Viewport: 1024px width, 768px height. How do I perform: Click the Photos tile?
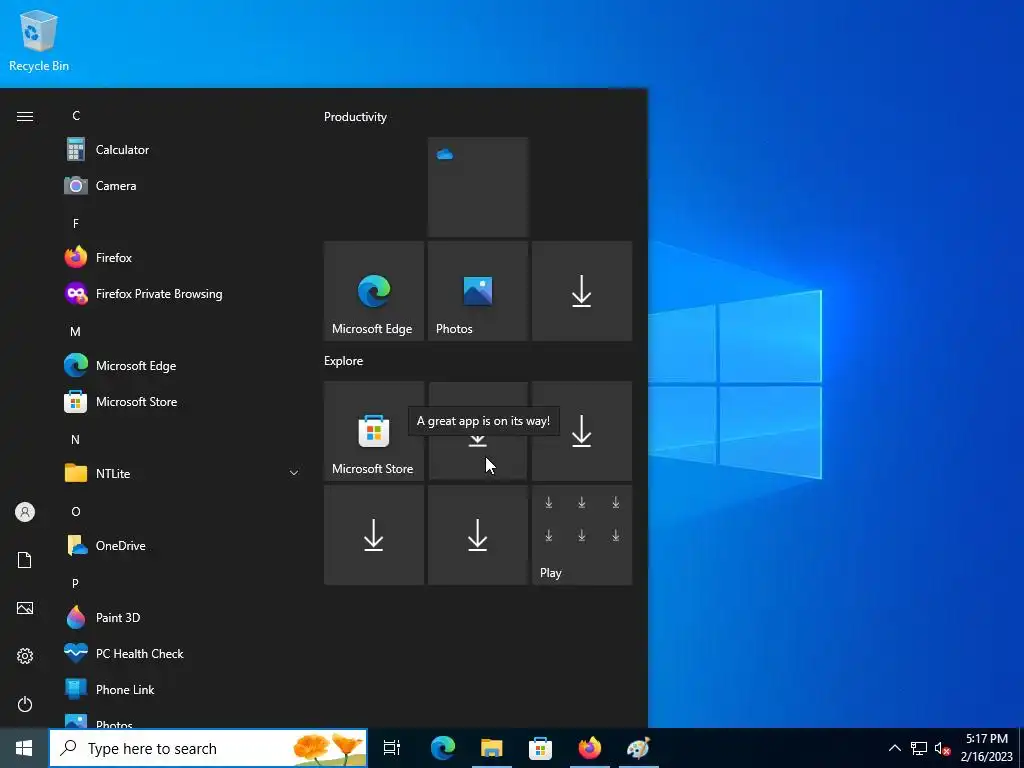[477, 291]
